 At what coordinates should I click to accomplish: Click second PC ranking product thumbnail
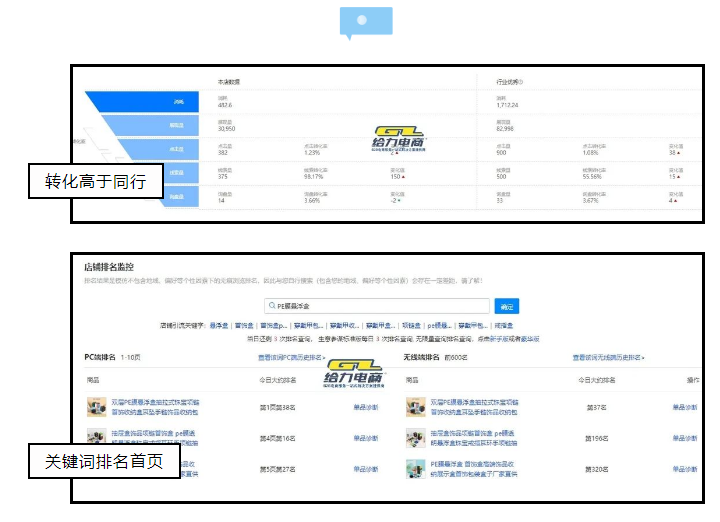[97, 438]
